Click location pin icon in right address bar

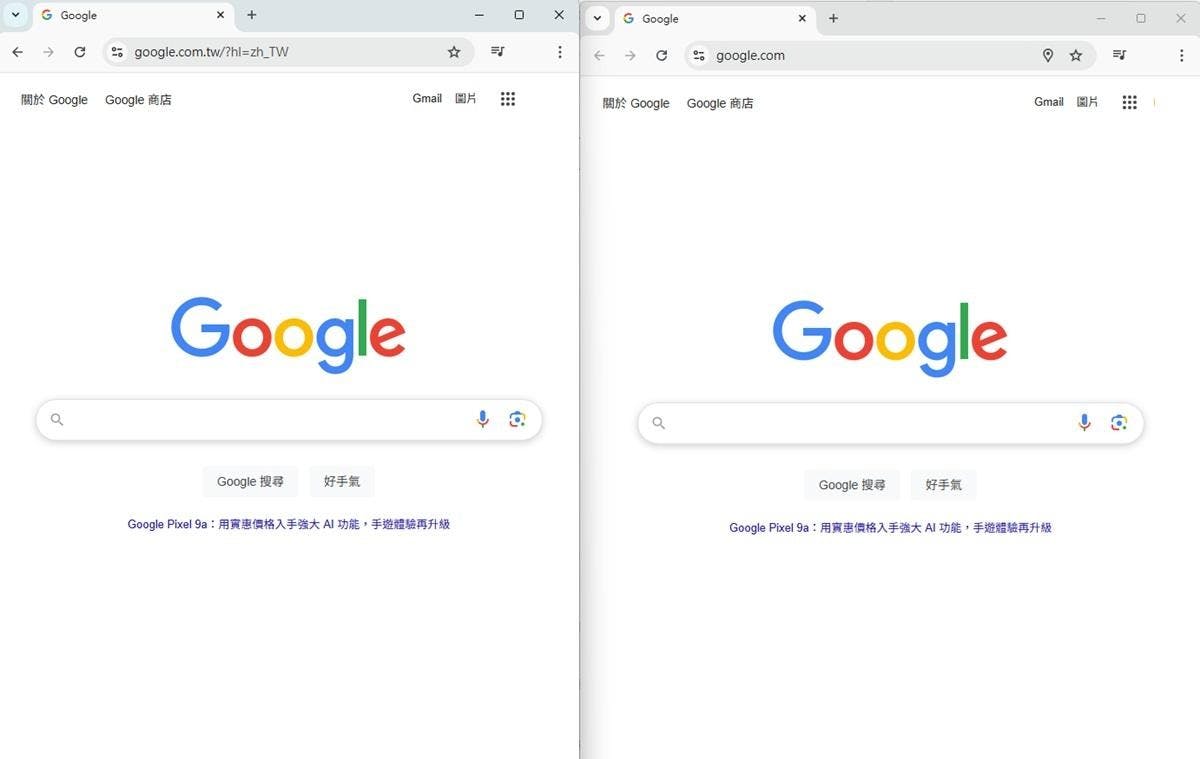click(x=1048, y=56)
